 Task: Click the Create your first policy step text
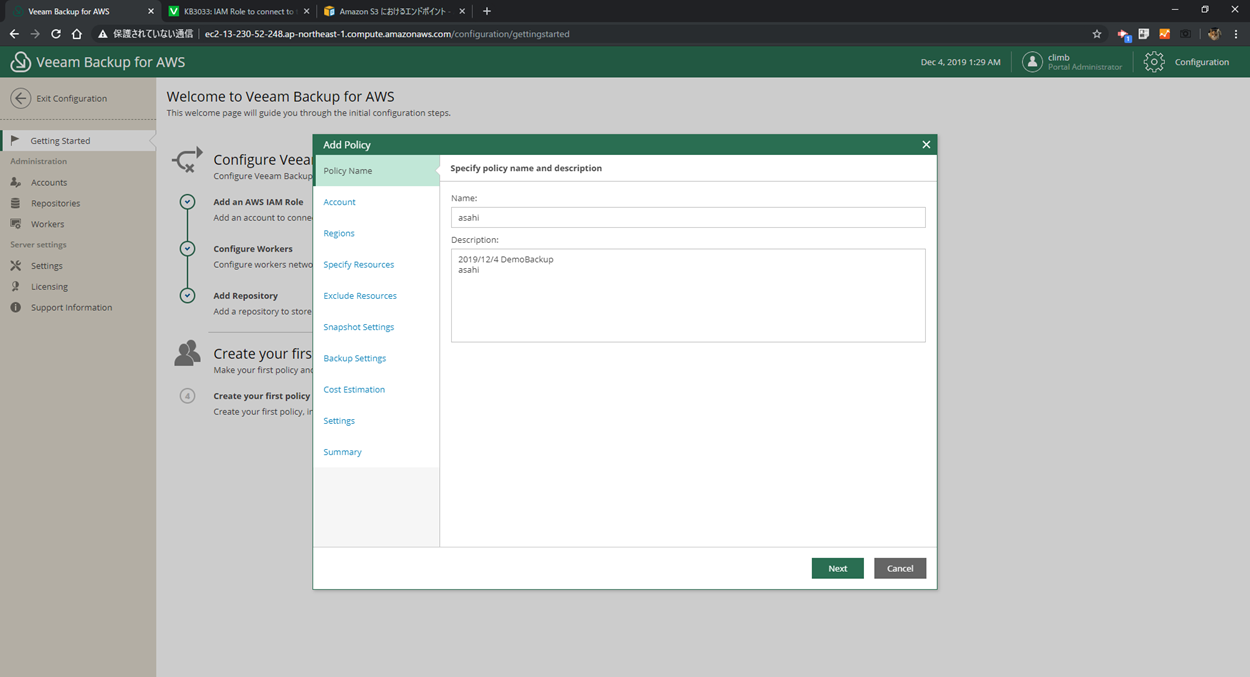click(261, 396)
